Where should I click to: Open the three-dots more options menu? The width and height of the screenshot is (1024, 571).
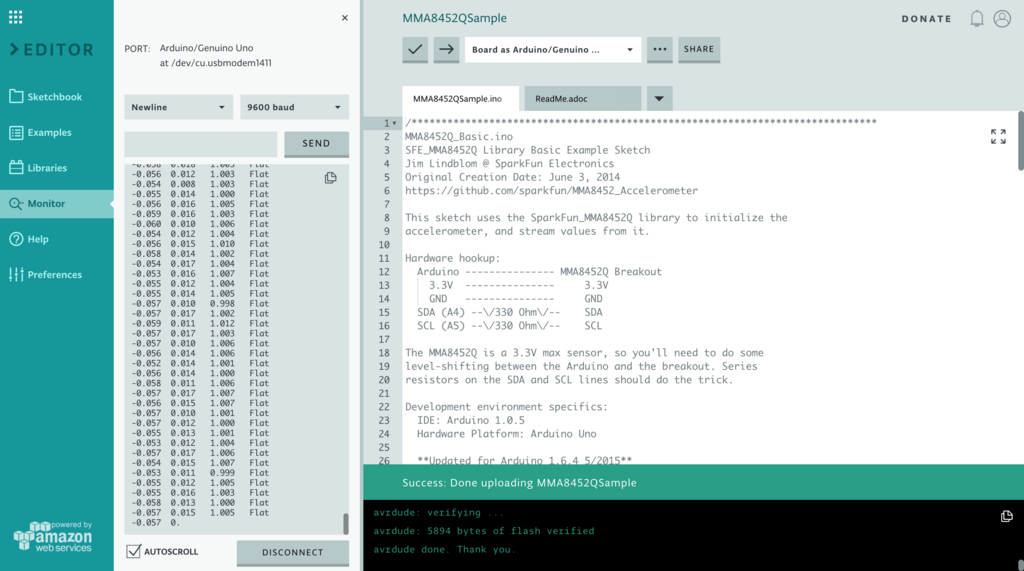pos(660,50)
